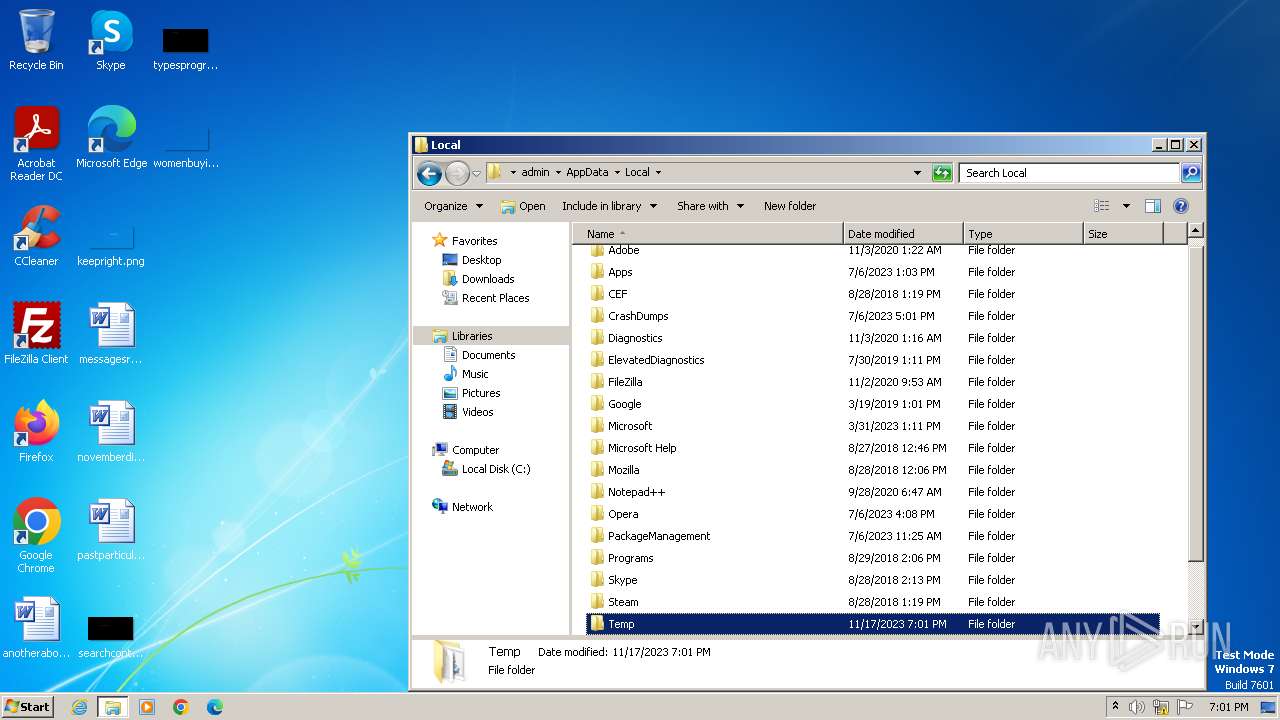
Task: Click the volume icon in system tray
Action: point(1137,707)
